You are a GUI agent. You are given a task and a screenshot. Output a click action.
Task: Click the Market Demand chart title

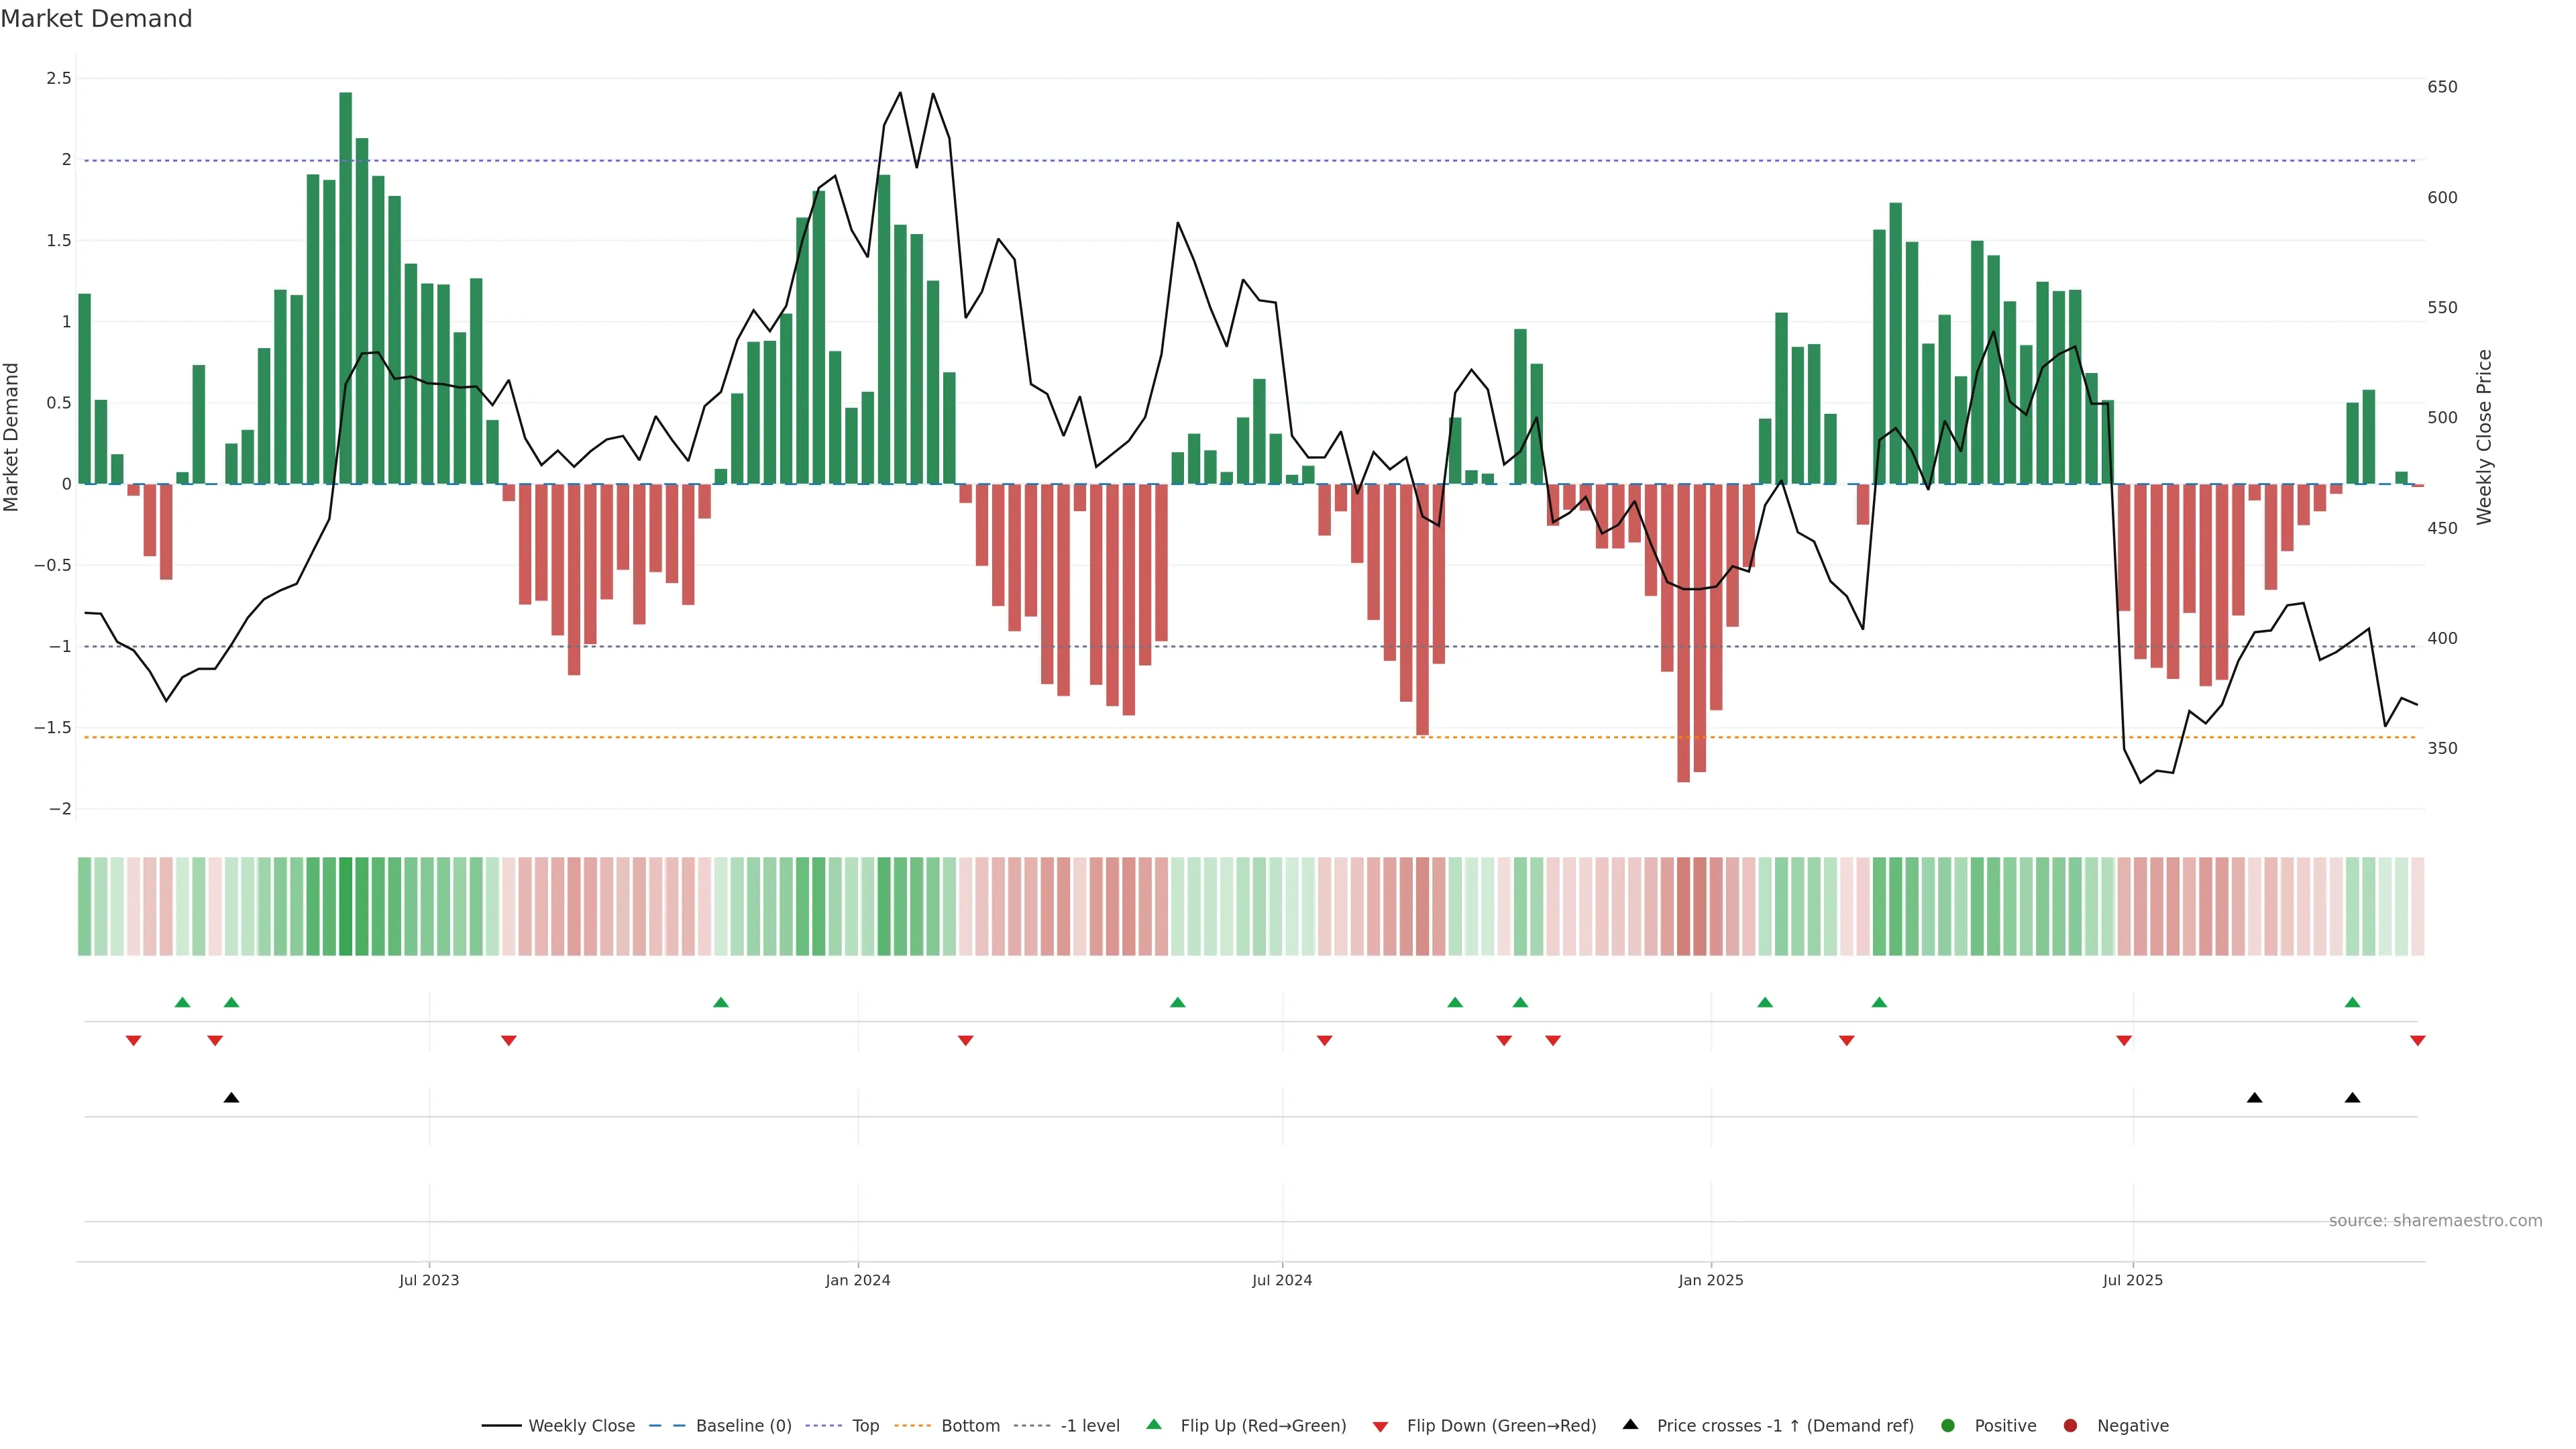96,19
